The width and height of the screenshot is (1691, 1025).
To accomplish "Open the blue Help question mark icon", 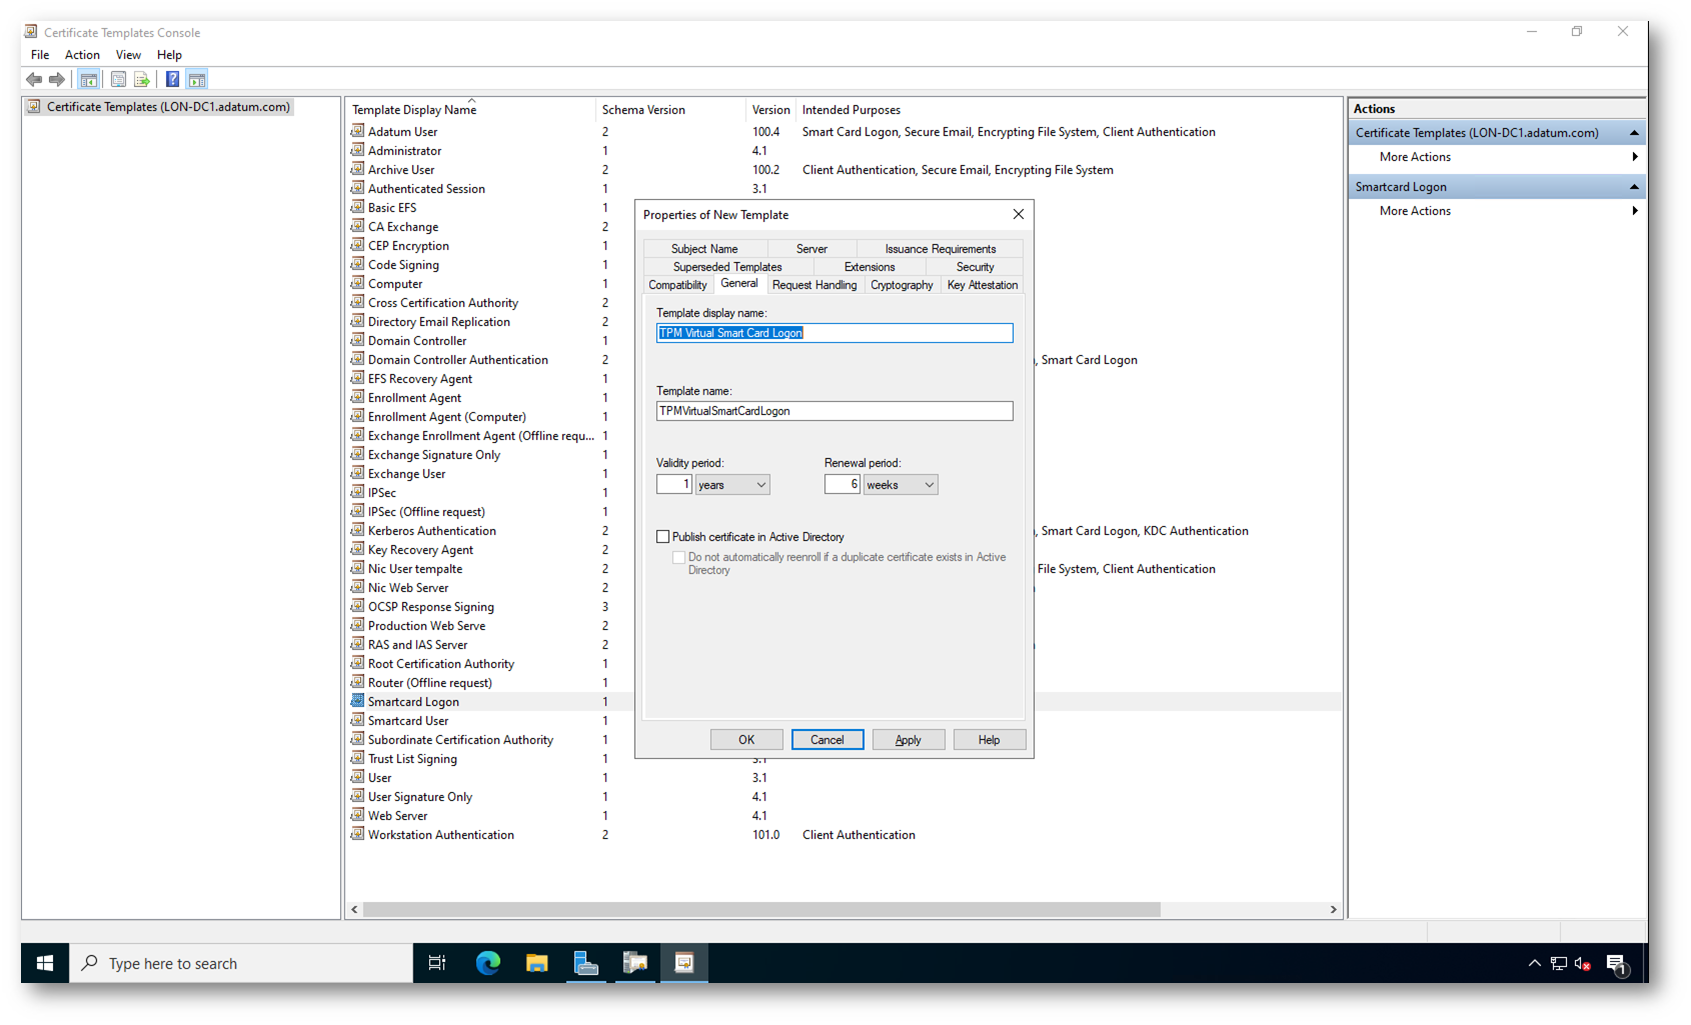I will click(x=172, y=80).
